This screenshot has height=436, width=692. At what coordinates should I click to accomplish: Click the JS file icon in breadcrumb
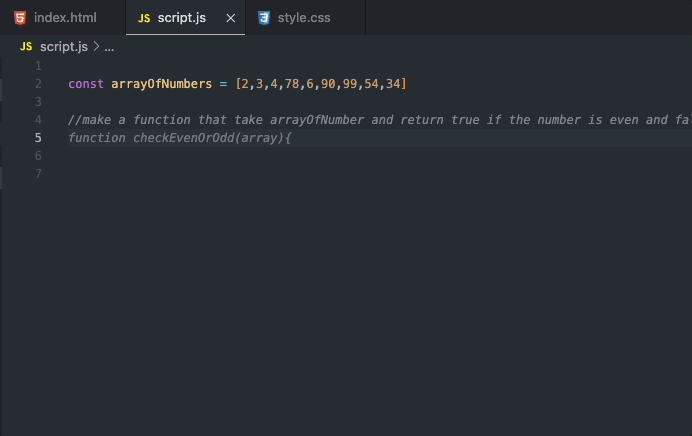coord(26,47)
